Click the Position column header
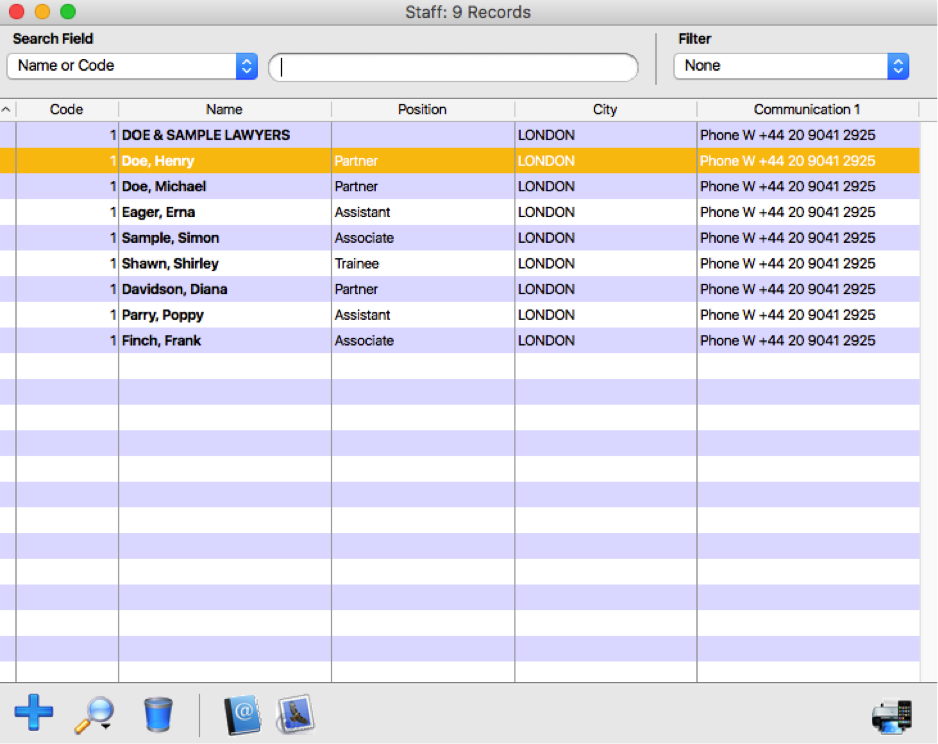This screenshot has width=938, height=744. [422, 109]
